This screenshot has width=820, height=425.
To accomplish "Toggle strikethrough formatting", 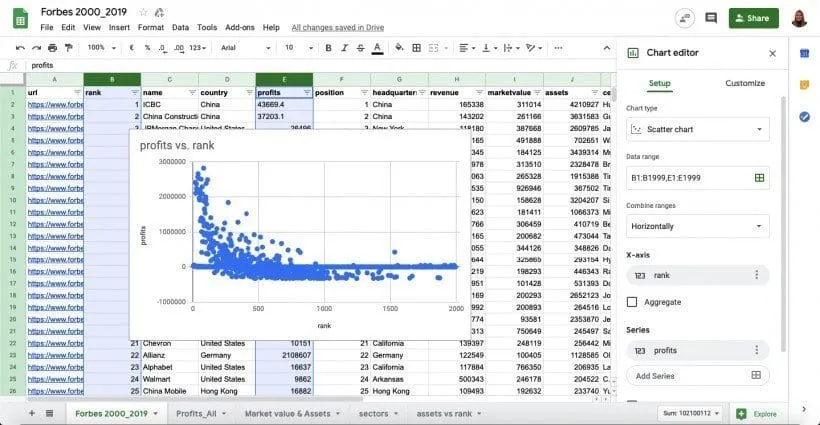I will pos(360,48).
